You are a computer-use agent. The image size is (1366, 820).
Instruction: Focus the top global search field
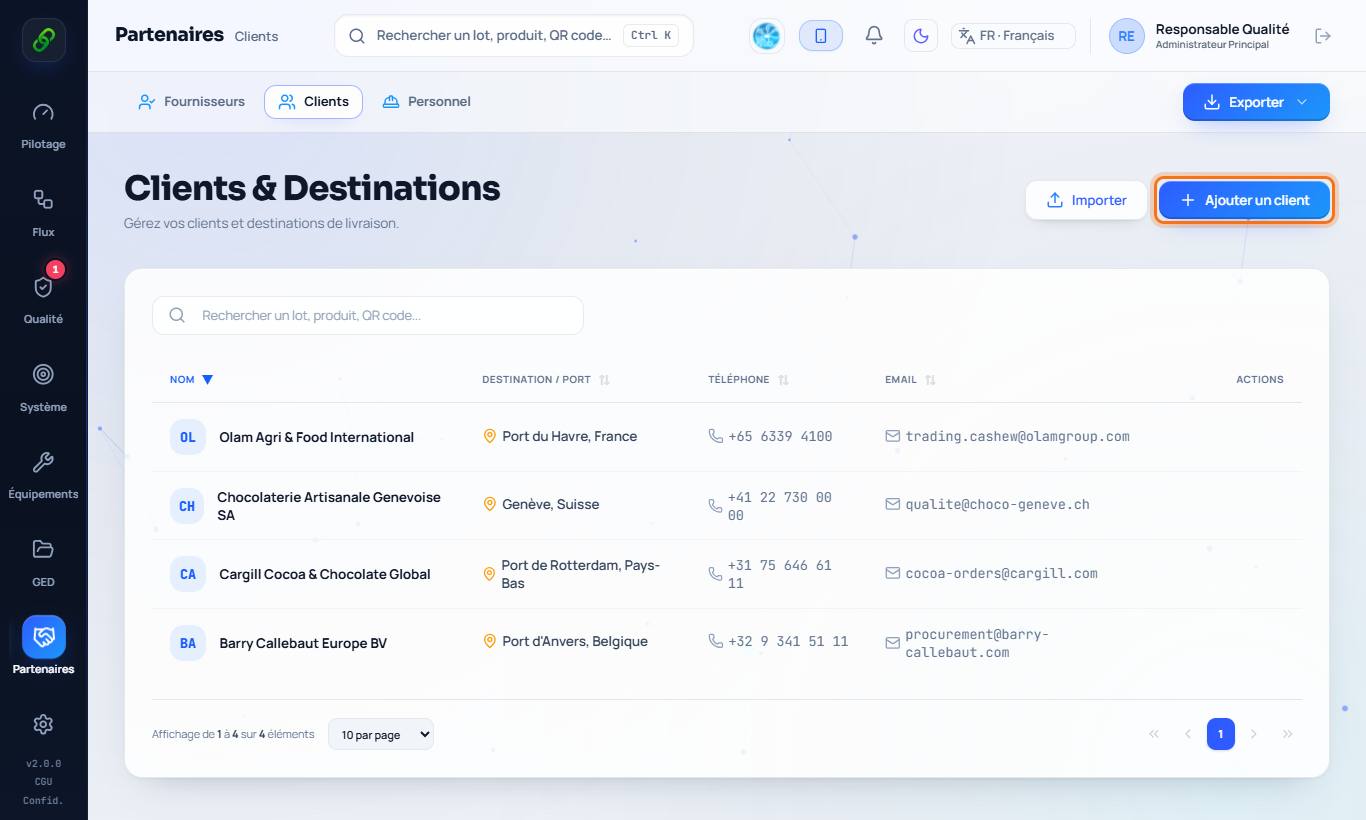514,36
